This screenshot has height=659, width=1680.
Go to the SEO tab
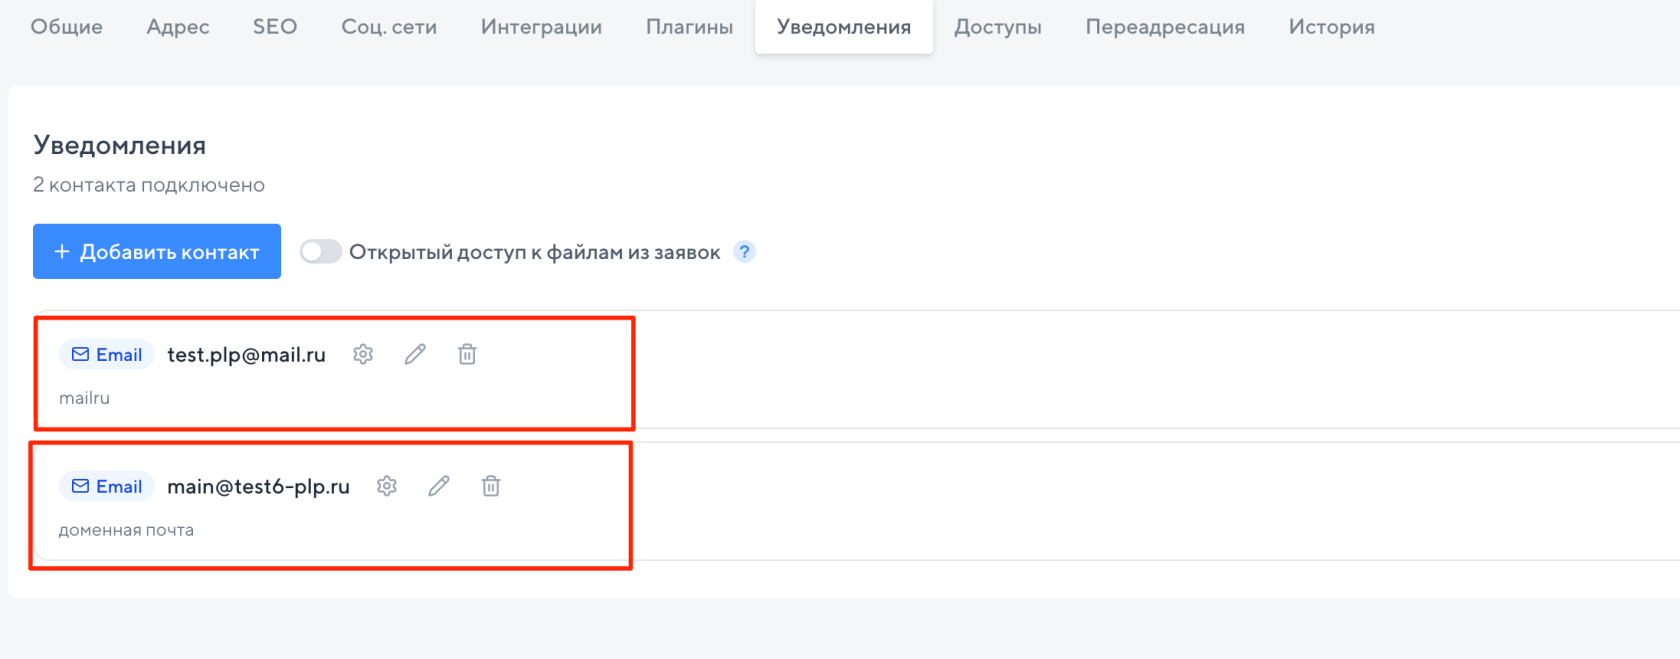click(x=275, y=27)
